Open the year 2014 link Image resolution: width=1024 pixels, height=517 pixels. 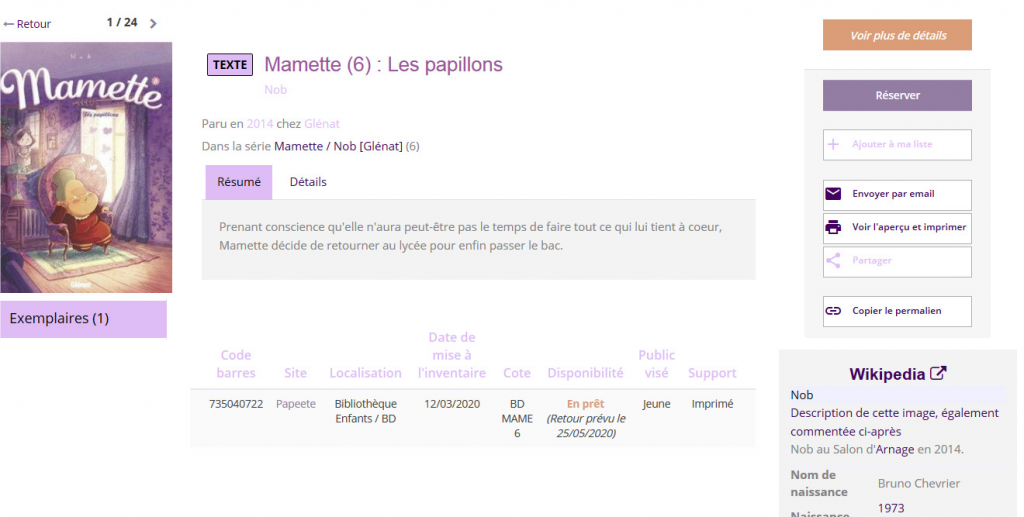(x=260, y=123)
